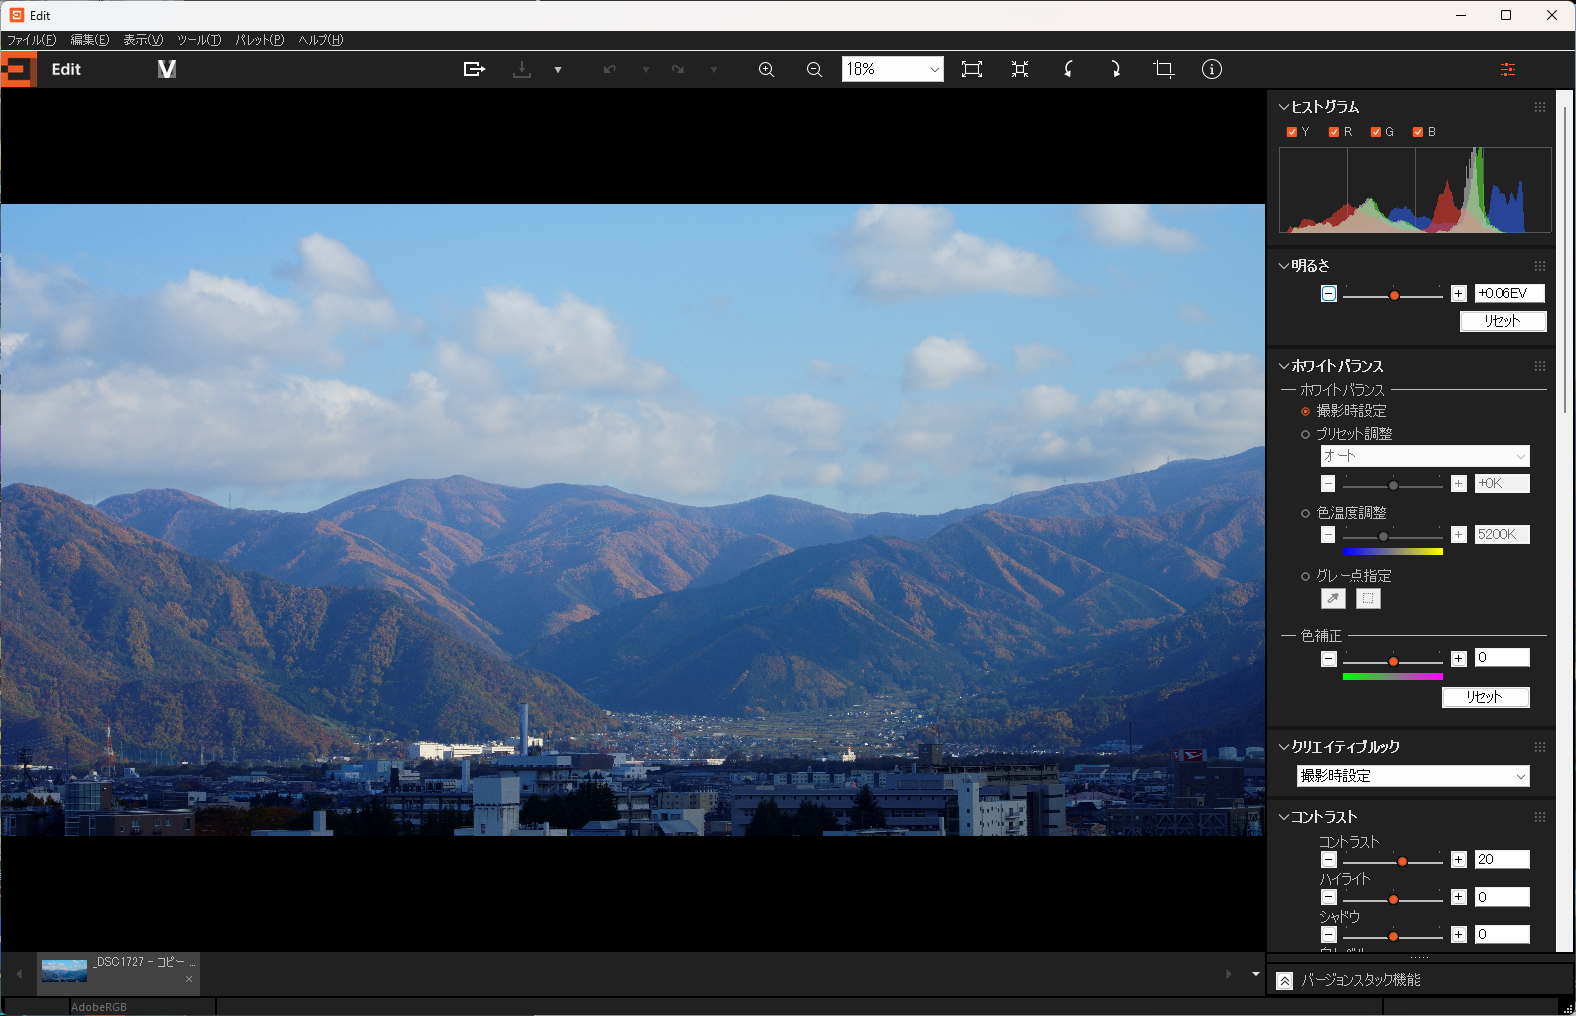Open the 表示(V) menu
Screen dimensions: 1576x1016
143,40
